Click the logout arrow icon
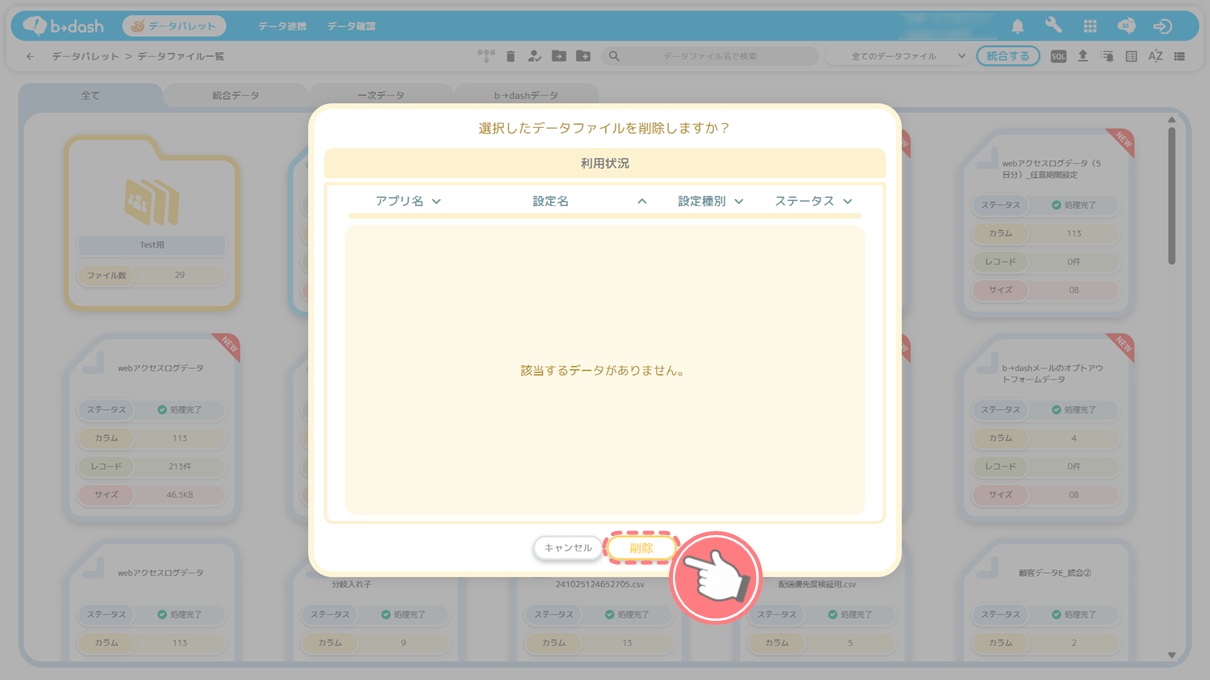The height and width of the screenshot is (680, 1210). click(1162, 27)
